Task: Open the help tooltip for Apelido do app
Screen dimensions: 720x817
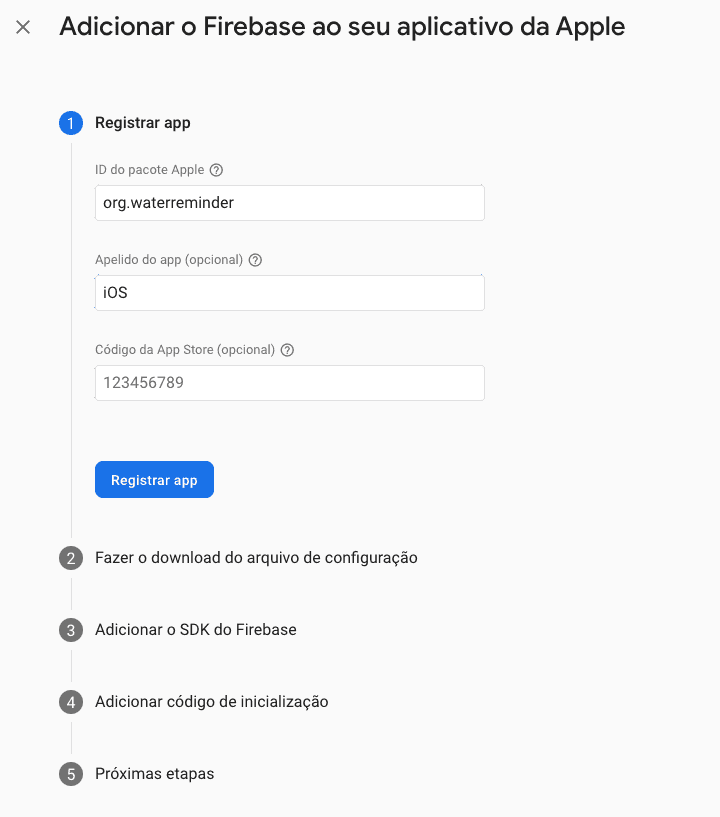Action: [255, 260]
